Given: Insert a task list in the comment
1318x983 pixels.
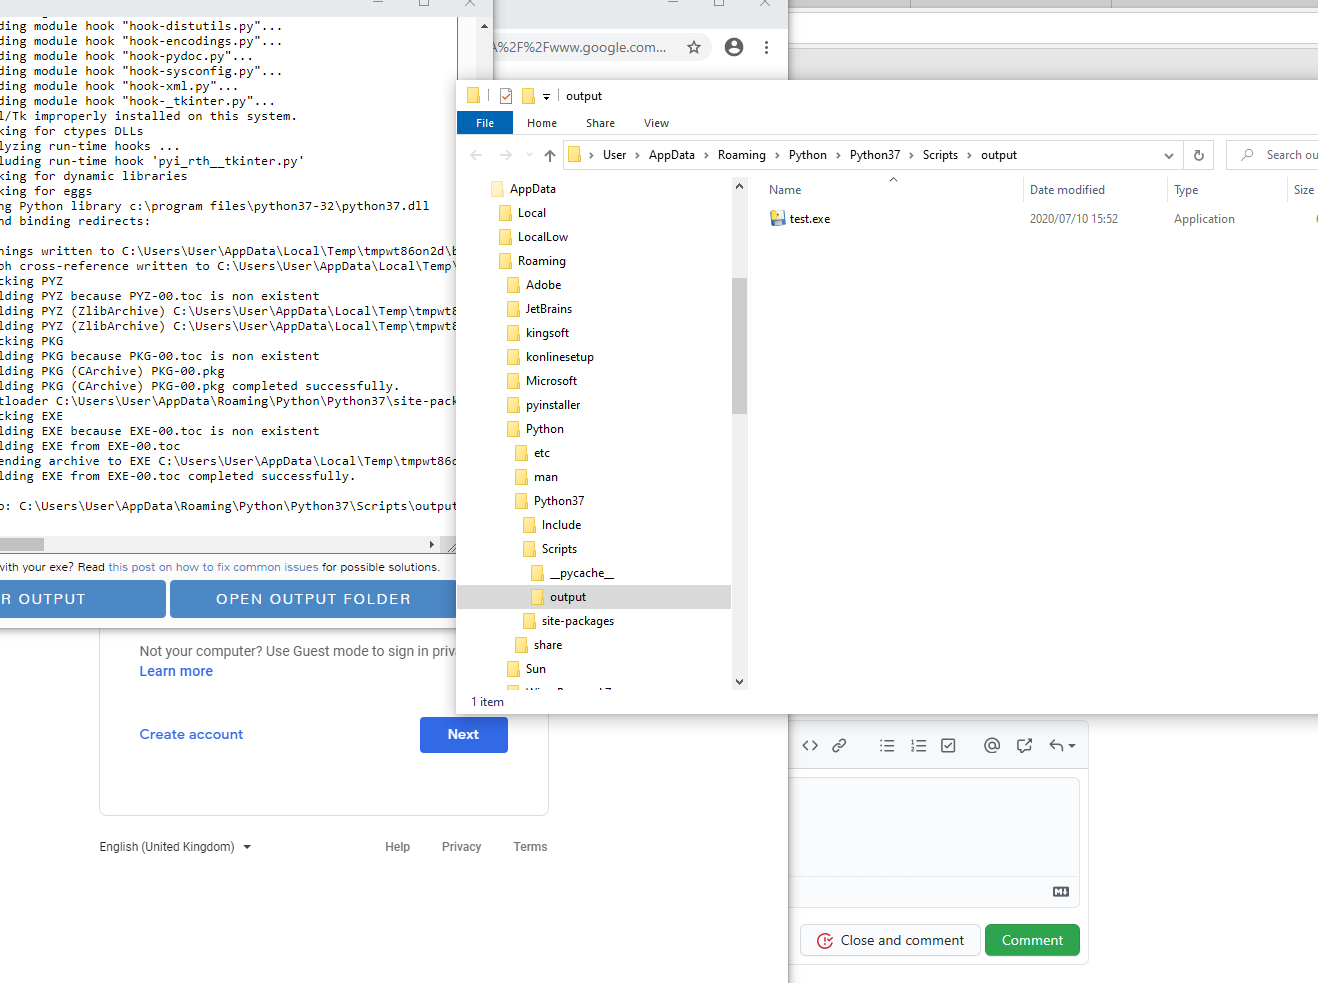Looking at the screenshot, I should point(947,745).
